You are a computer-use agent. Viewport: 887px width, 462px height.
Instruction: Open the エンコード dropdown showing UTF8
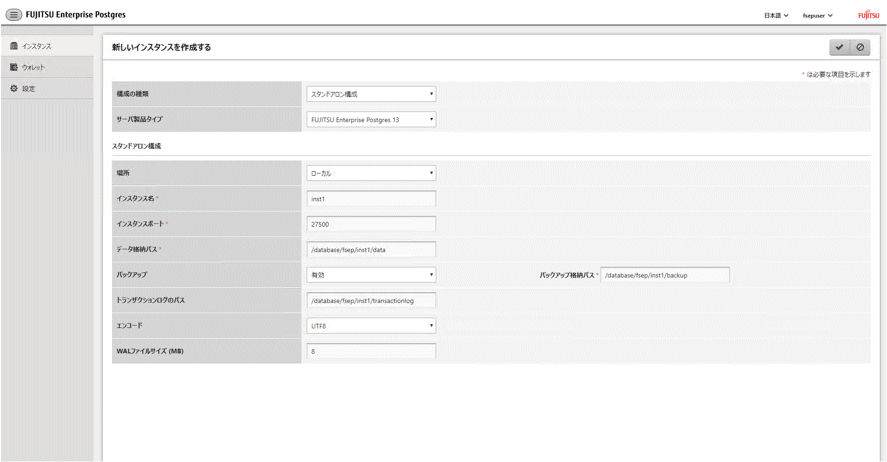point(371,326)
